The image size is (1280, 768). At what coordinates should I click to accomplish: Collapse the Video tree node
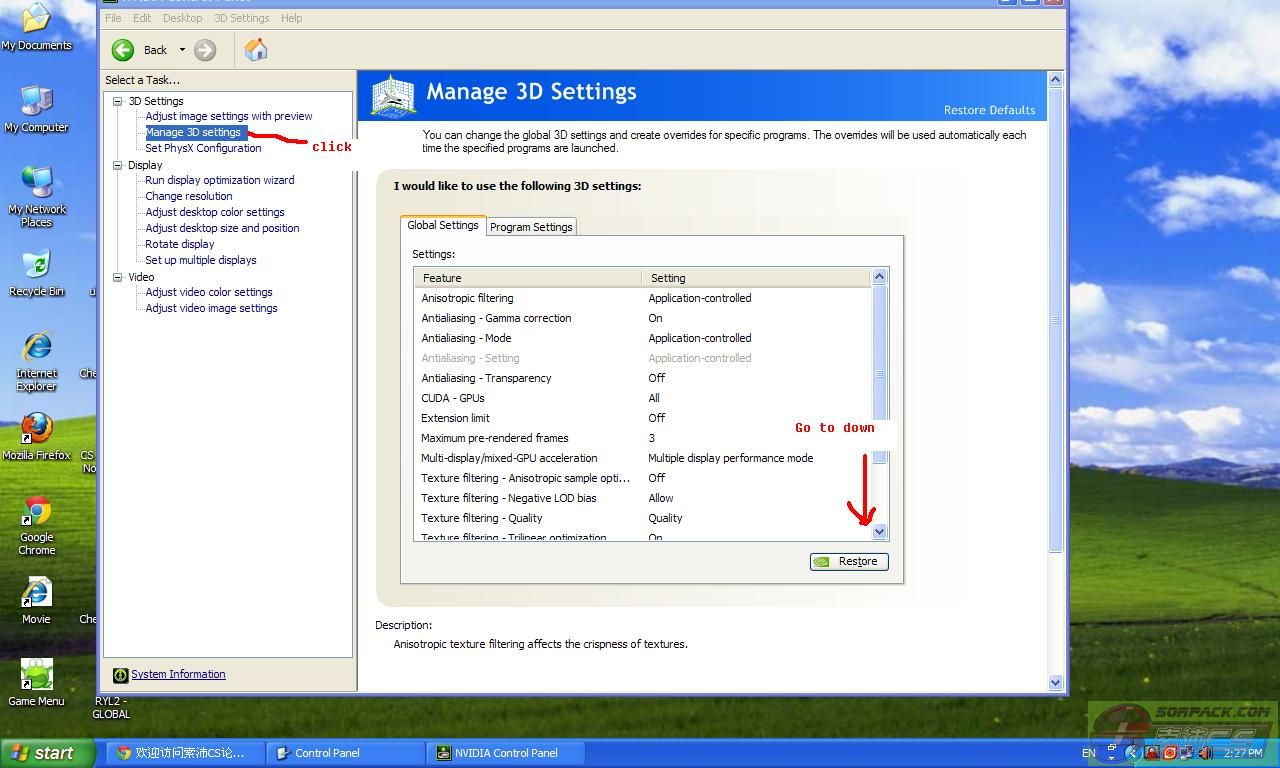click(x=118, y=277)
